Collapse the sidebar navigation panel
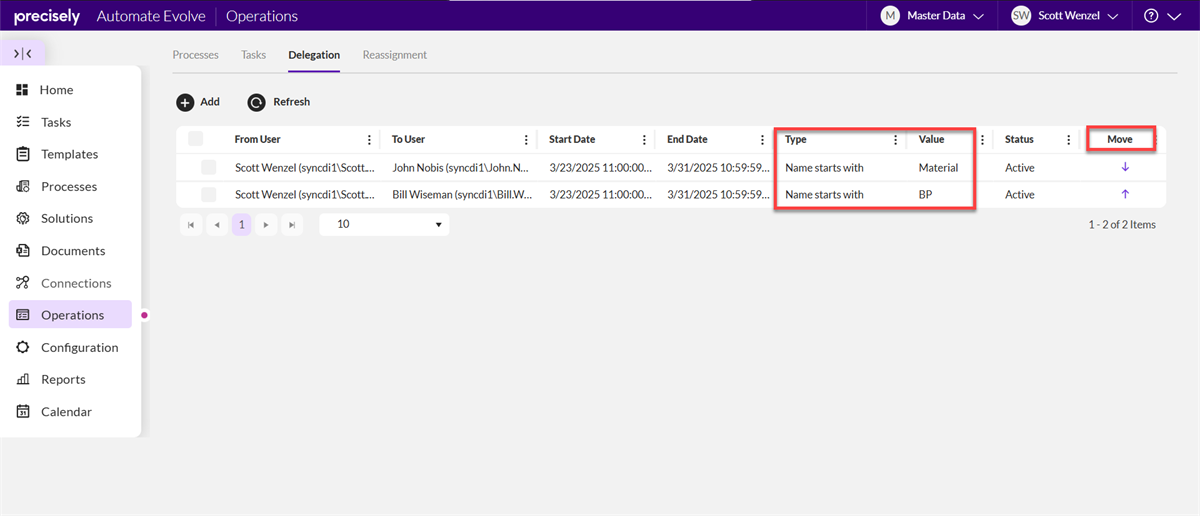 (x=23, y=54)
